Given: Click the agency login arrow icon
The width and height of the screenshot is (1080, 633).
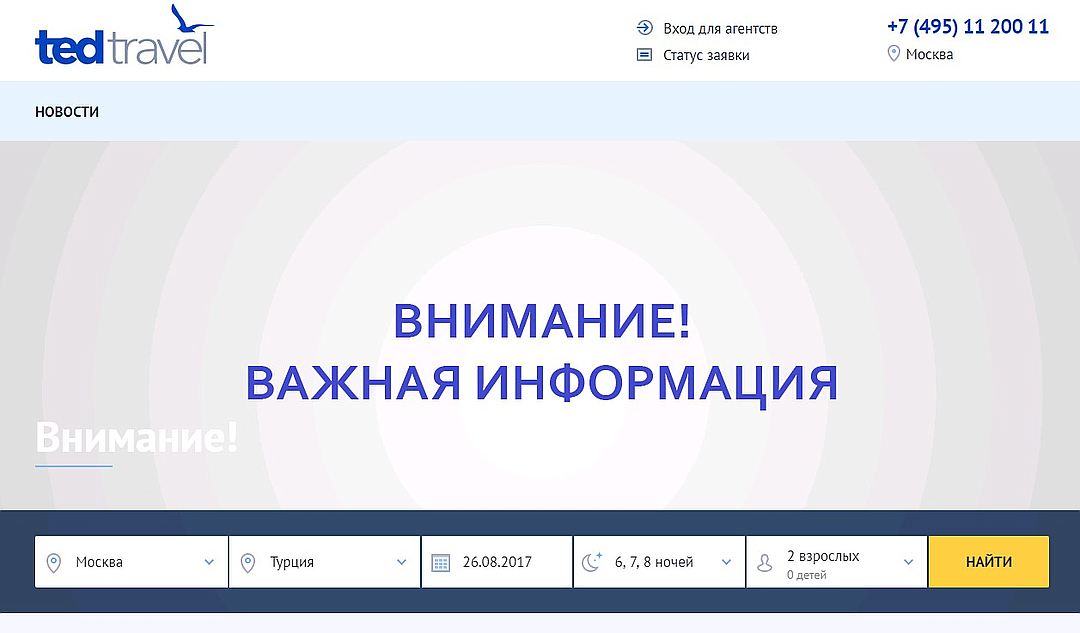Looking at the screenshot, I should coord(645,28).
